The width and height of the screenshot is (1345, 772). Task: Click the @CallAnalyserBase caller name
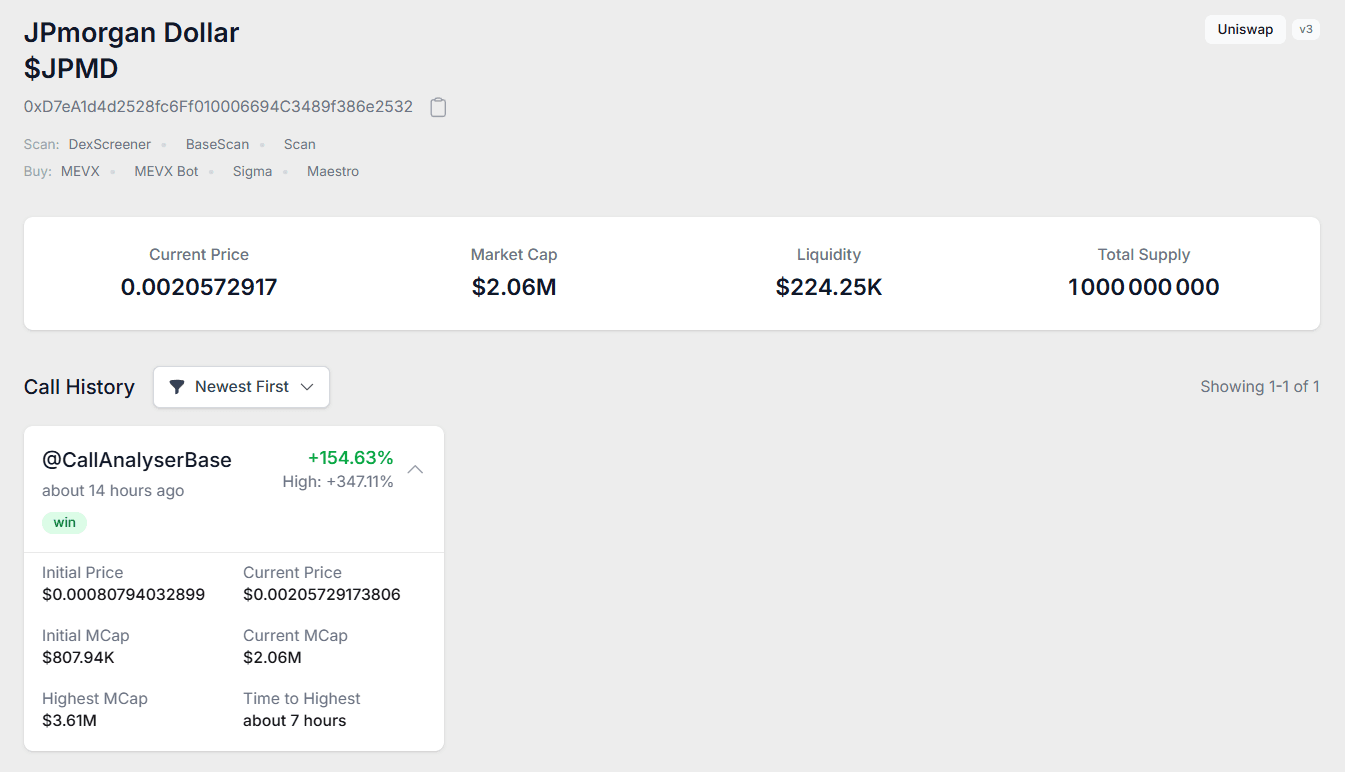[x=137, y=460]
